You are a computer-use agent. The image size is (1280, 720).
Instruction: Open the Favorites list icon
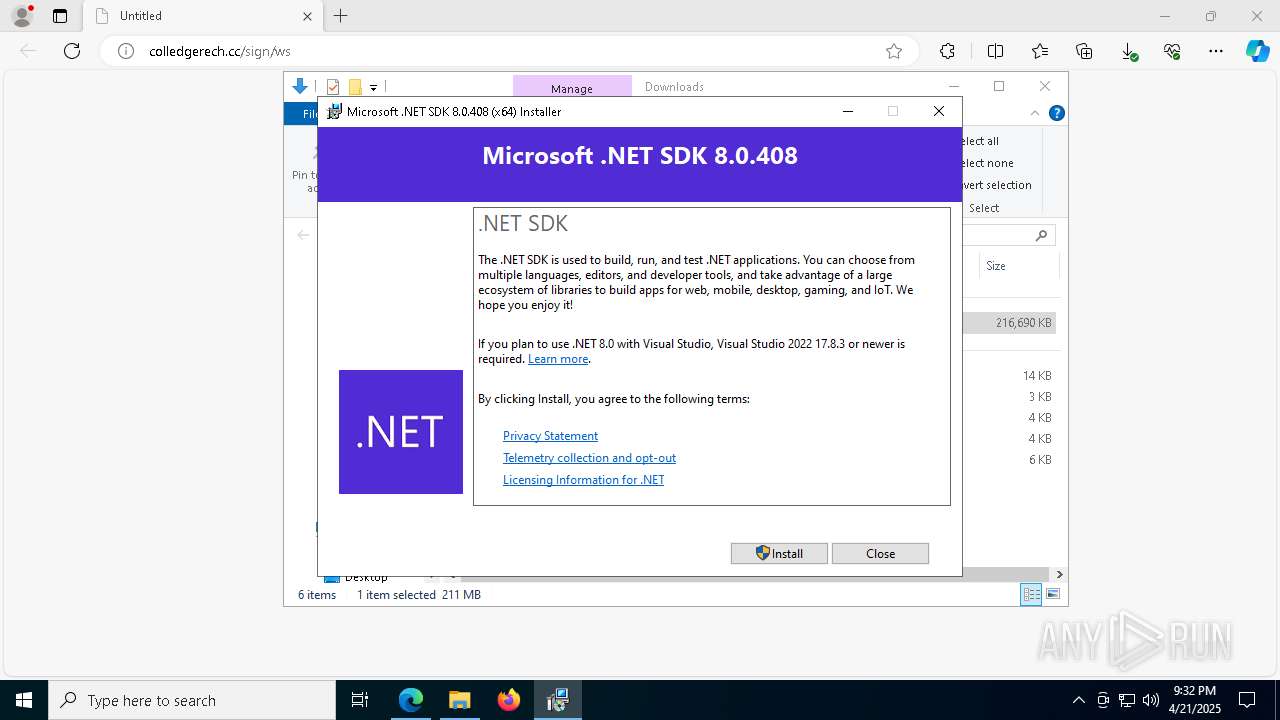tap(1040, 51)
